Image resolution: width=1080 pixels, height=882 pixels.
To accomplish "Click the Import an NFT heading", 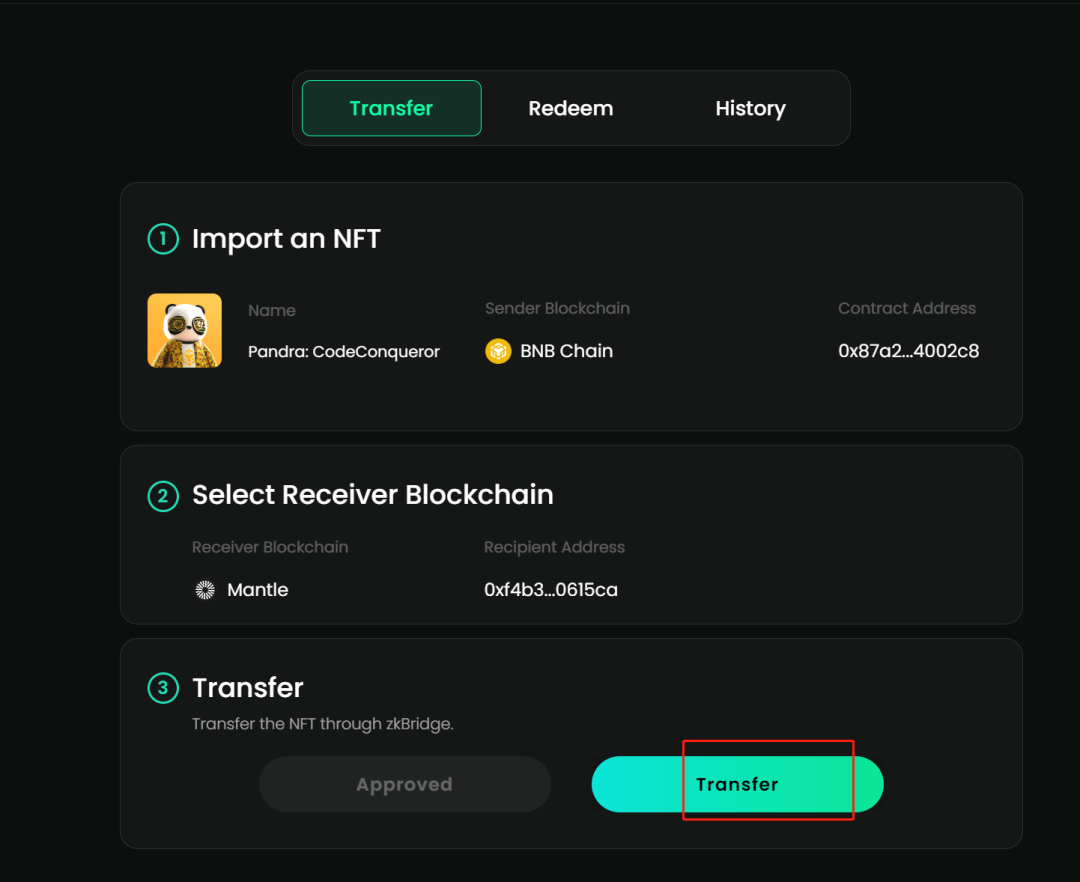I will [x=286, y=239].
